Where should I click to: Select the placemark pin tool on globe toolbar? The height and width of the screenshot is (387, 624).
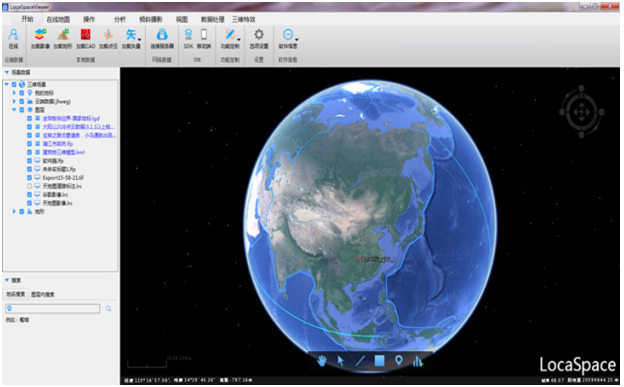click(x=398, y=361)
